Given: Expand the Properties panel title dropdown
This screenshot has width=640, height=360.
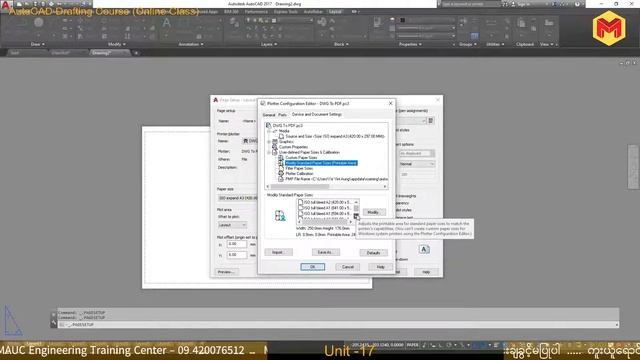Looking at the screenshot, I should point(410,44).
